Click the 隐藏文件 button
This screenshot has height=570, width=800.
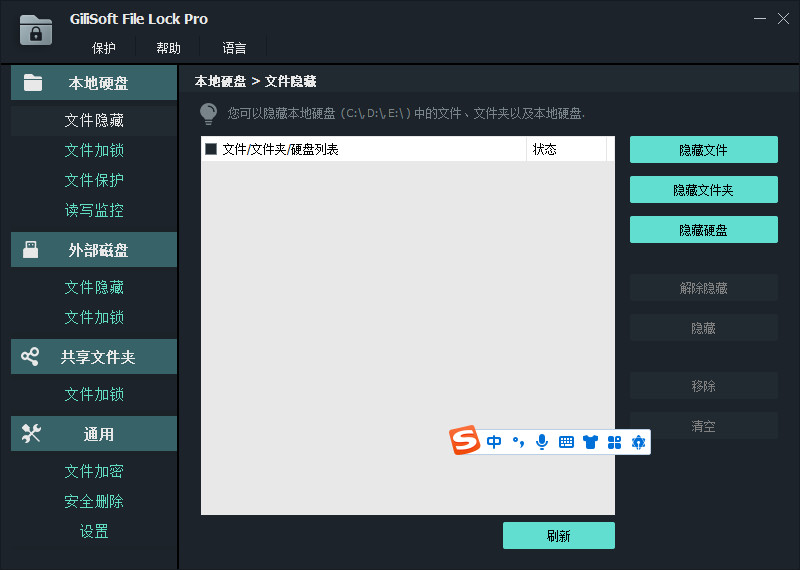tap(704, 150)
